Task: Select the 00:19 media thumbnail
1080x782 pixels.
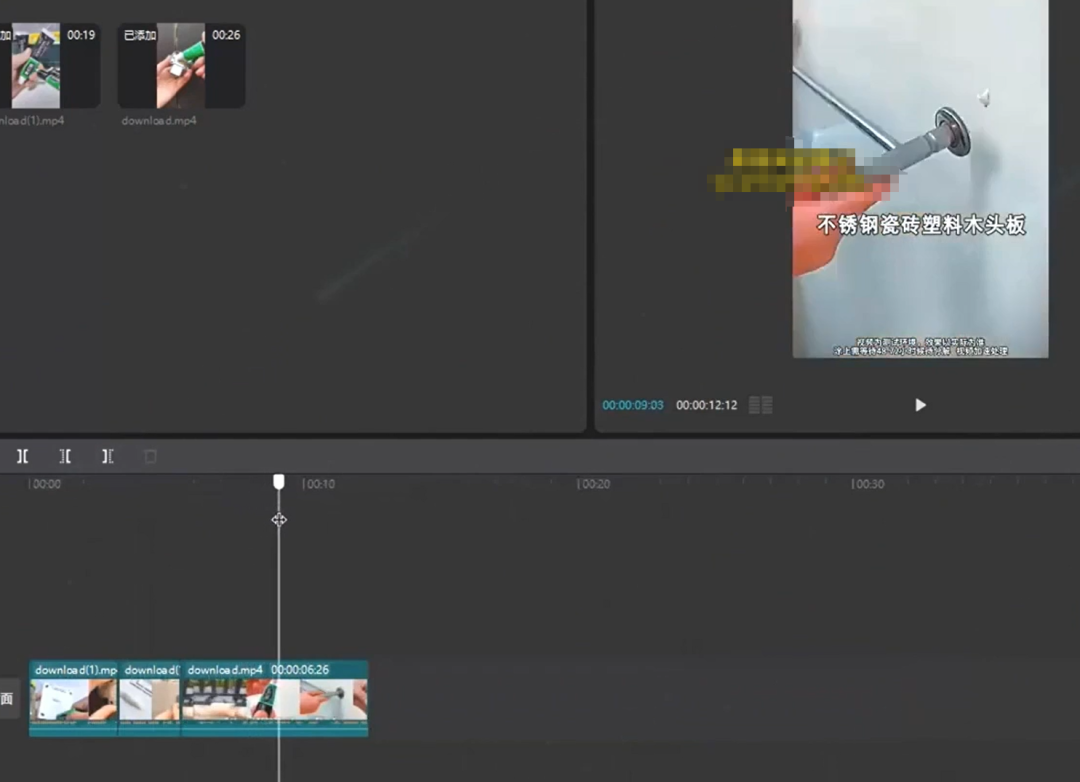Action: [x=48, y=66]
